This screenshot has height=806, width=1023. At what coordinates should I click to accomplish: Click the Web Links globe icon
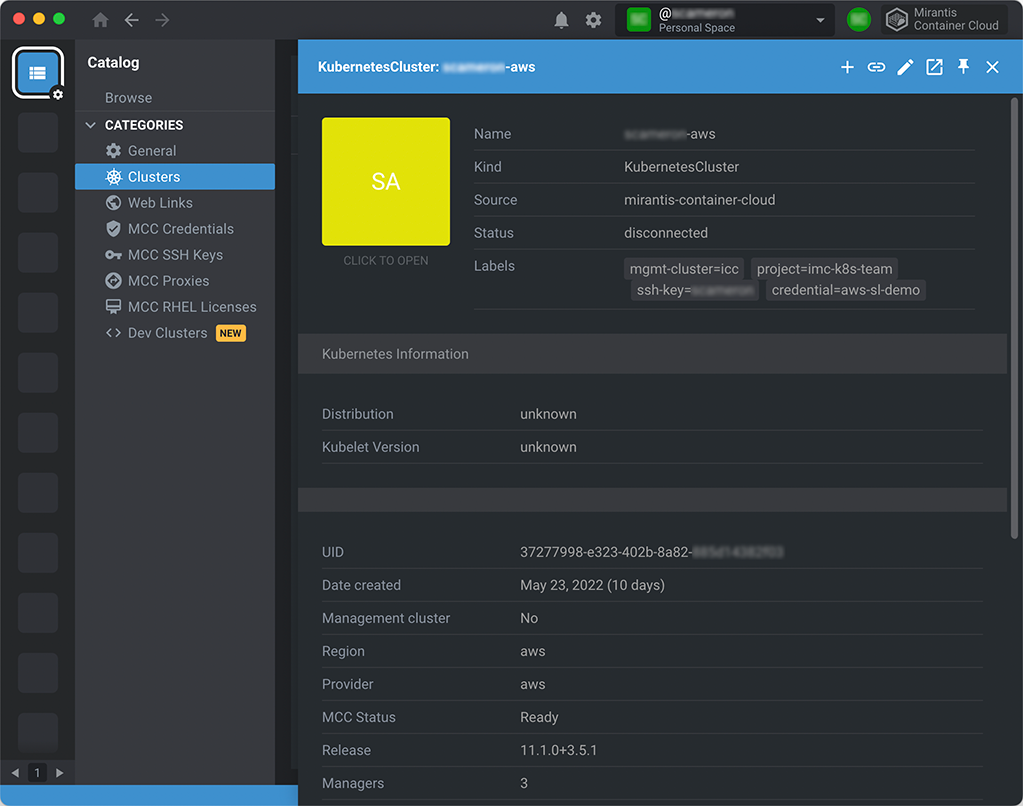[x=114, y=203]
